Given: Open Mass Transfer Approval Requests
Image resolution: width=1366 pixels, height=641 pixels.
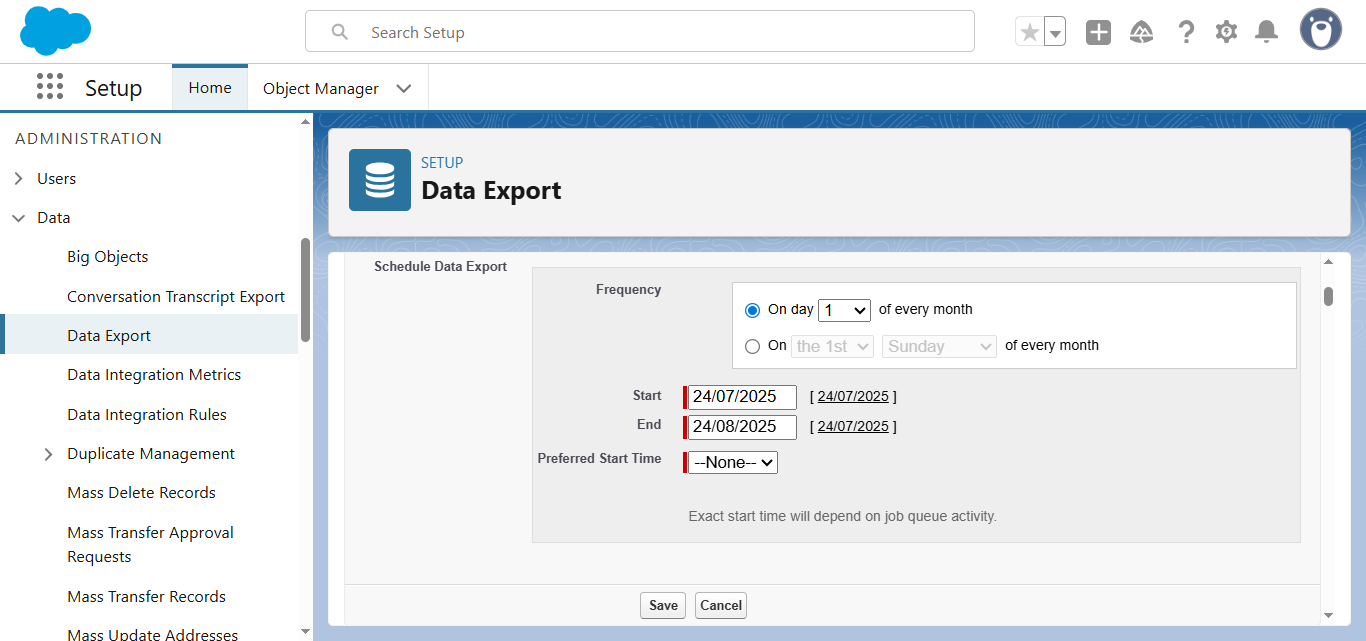Looking at the screenshot, I should [x=150, y=545].
